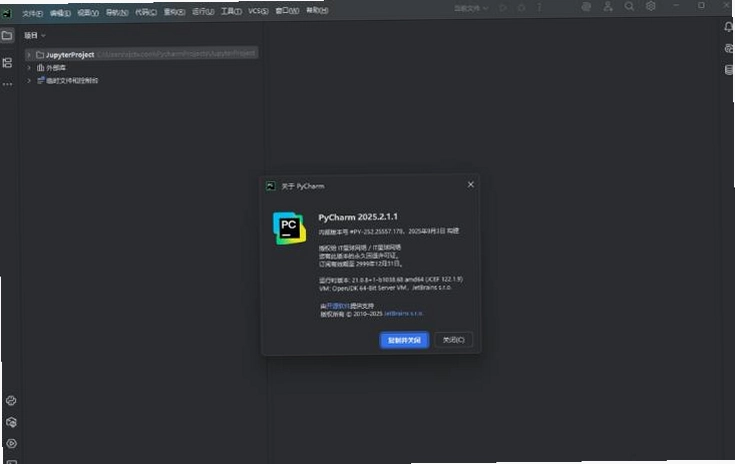Open IDE settings gear icon
735x464 pixels.
[651, 6]
